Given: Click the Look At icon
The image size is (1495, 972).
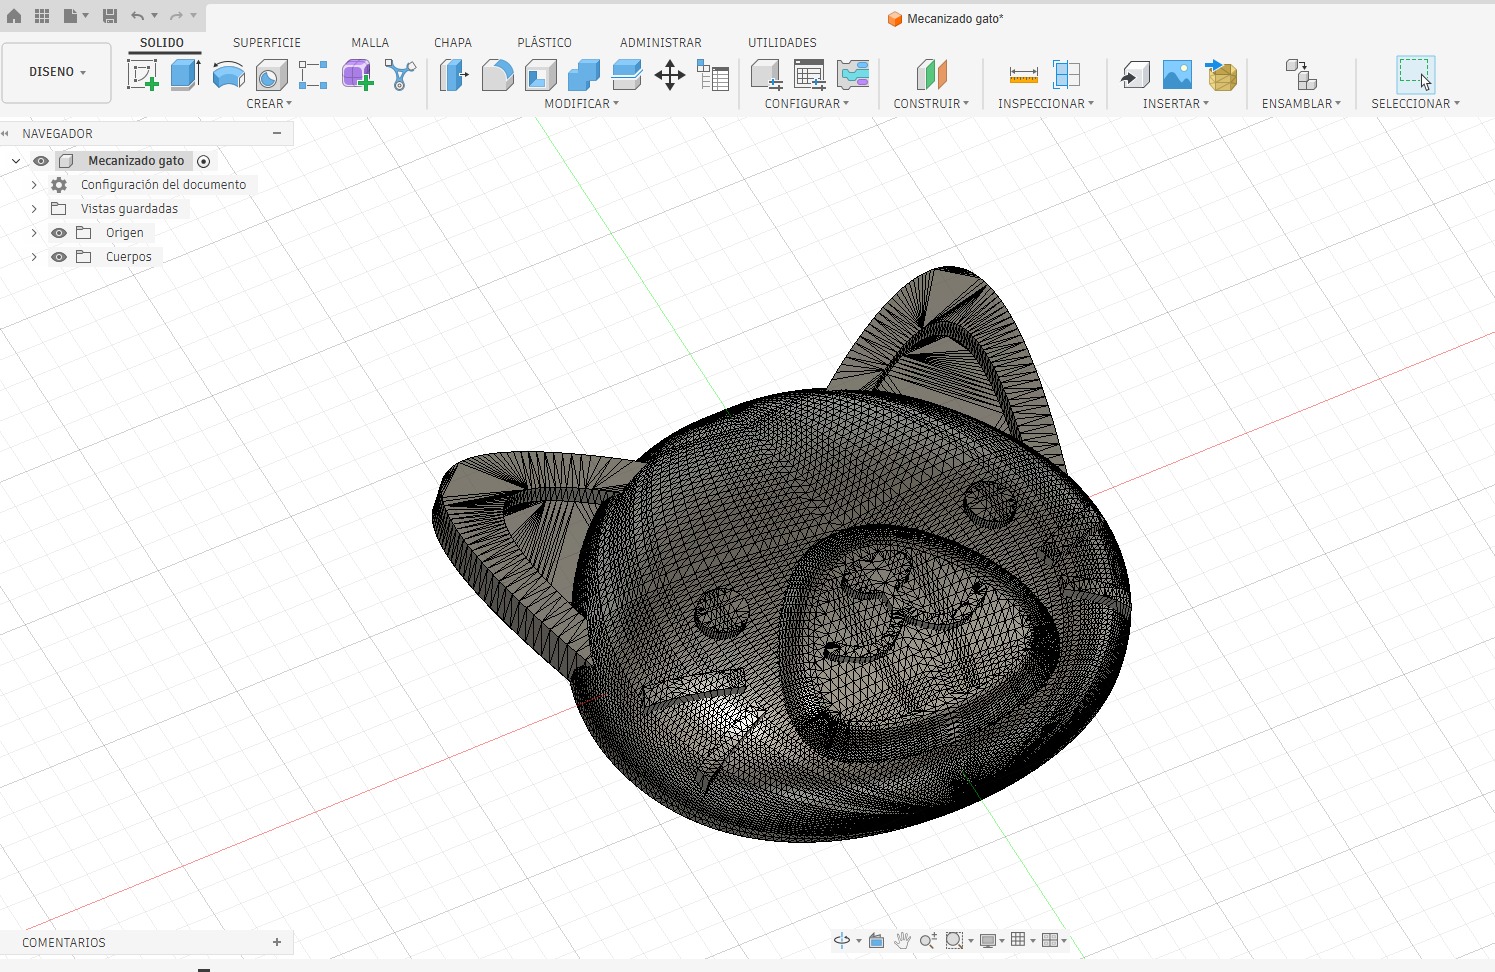Looking at the screenshot, I should coord(876,940).
